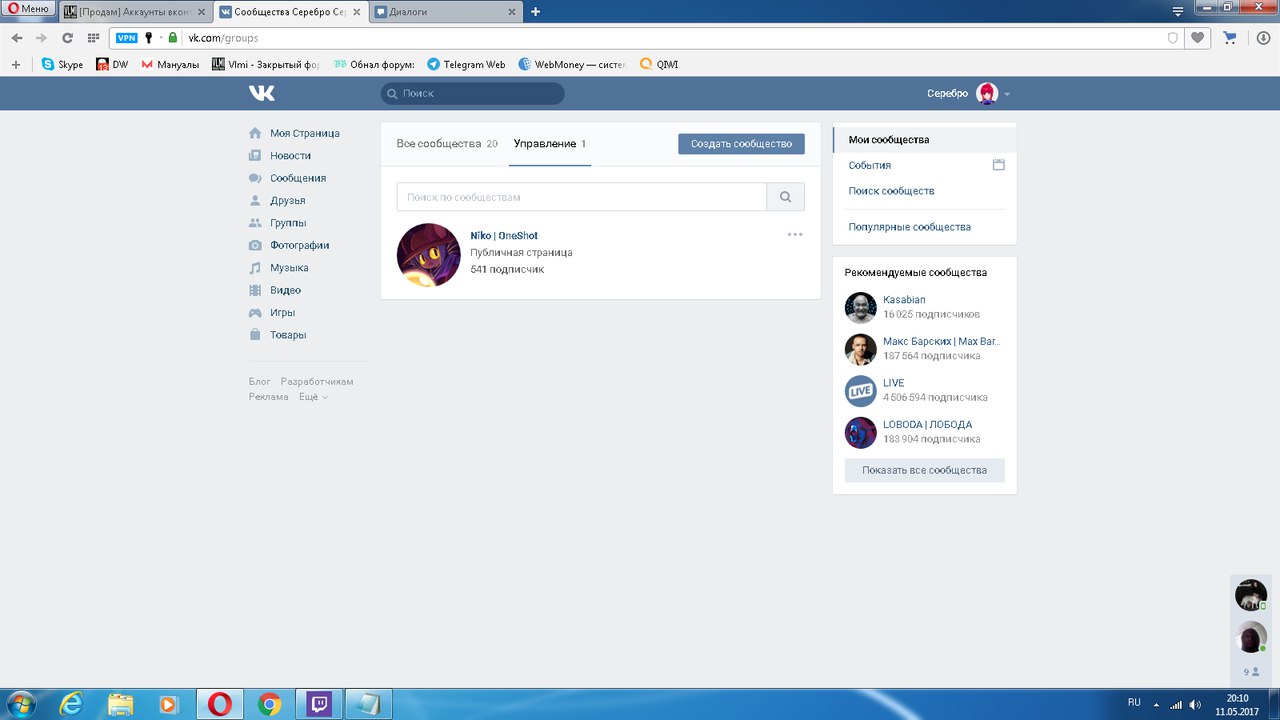Open the Events calendar icon
Image resolution: width=1280 pixels, height=720 pixels.
[x=998, y=165]
